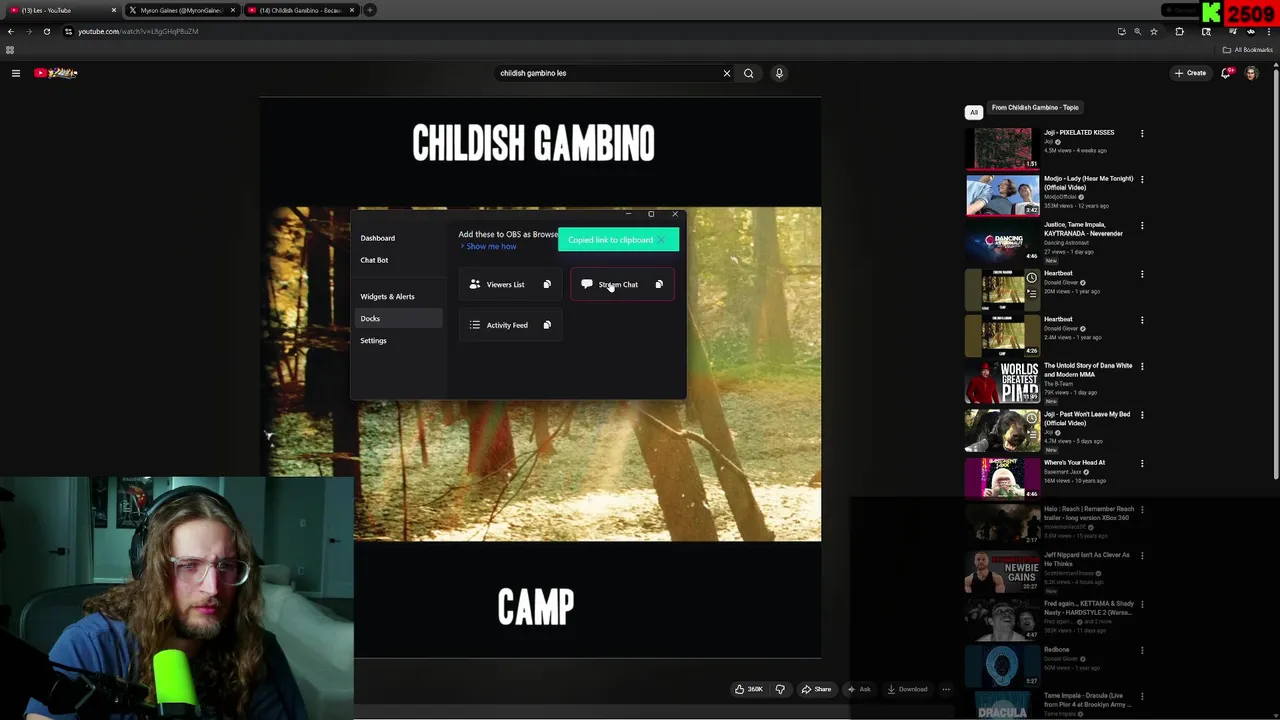
Task: Share the video
Action: coord(816,689)
